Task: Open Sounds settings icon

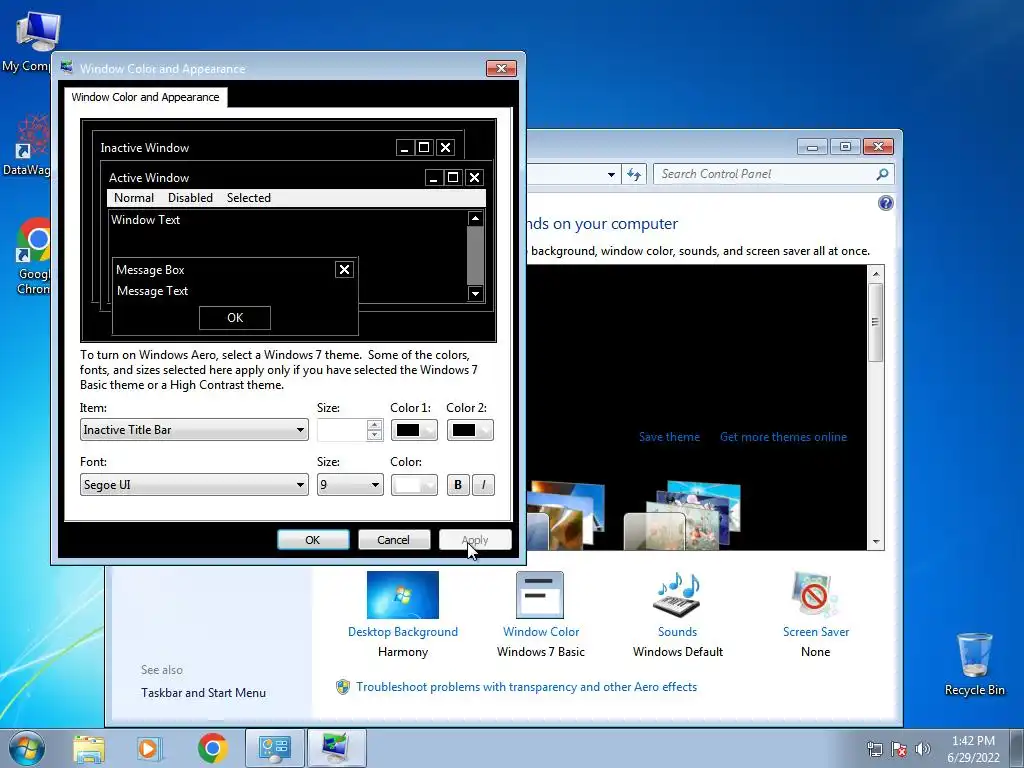Action: click(x=677, y=595)
